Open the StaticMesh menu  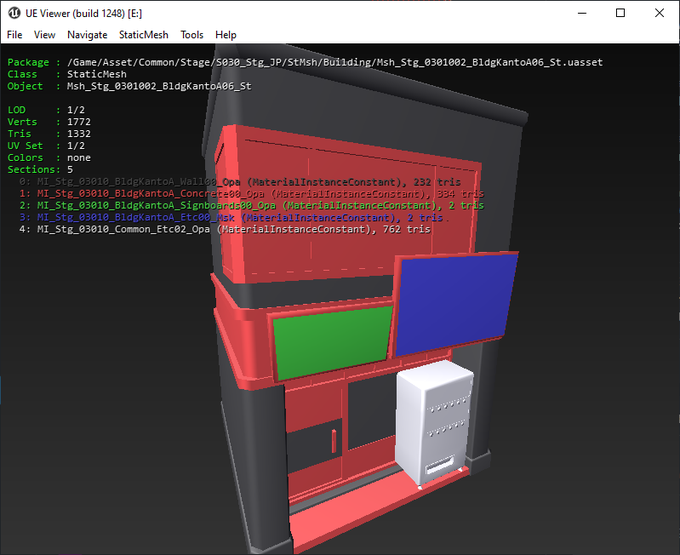[143, 34]
